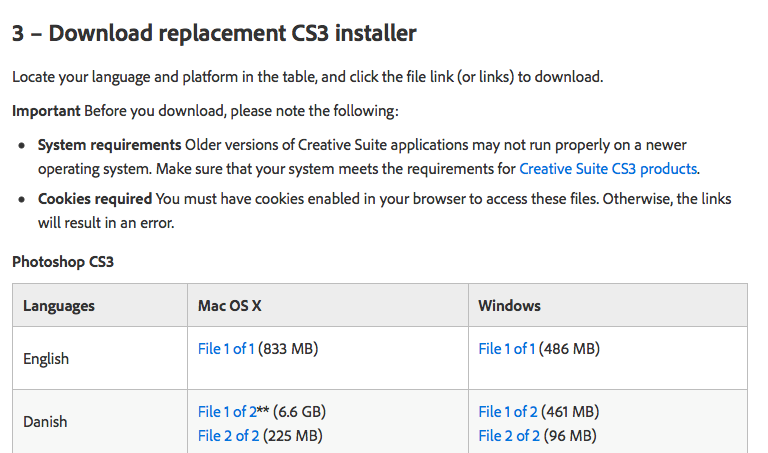768x453 pixels.
Task: Click the bold Cookies required text
Action: [95, 199]
